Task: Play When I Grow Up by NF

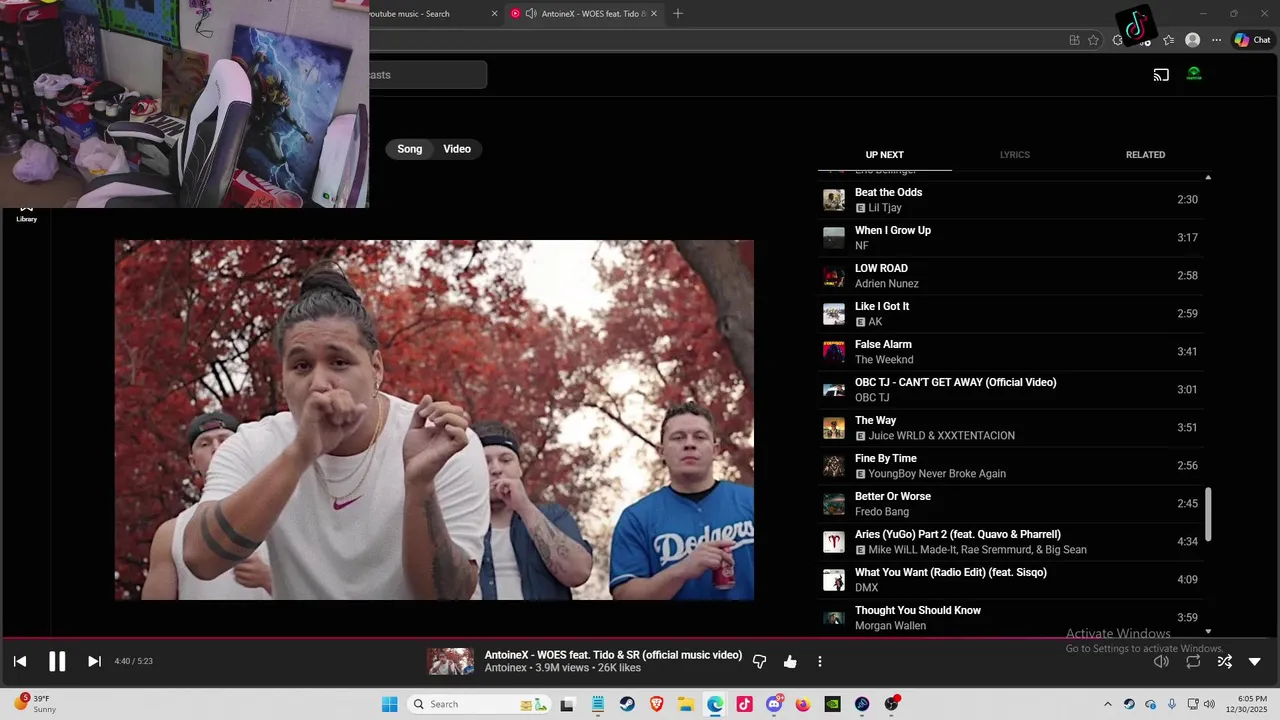Action: 1010,238
